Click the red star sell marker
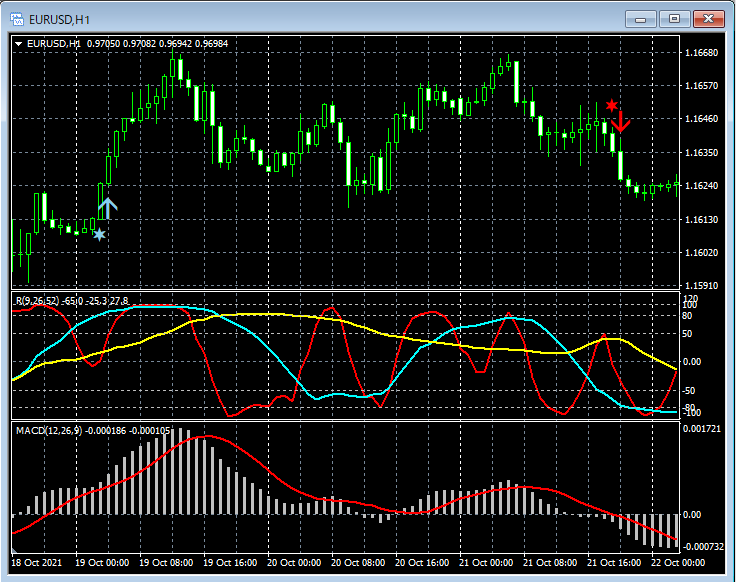The image size is (737, 582). [611, 105]
